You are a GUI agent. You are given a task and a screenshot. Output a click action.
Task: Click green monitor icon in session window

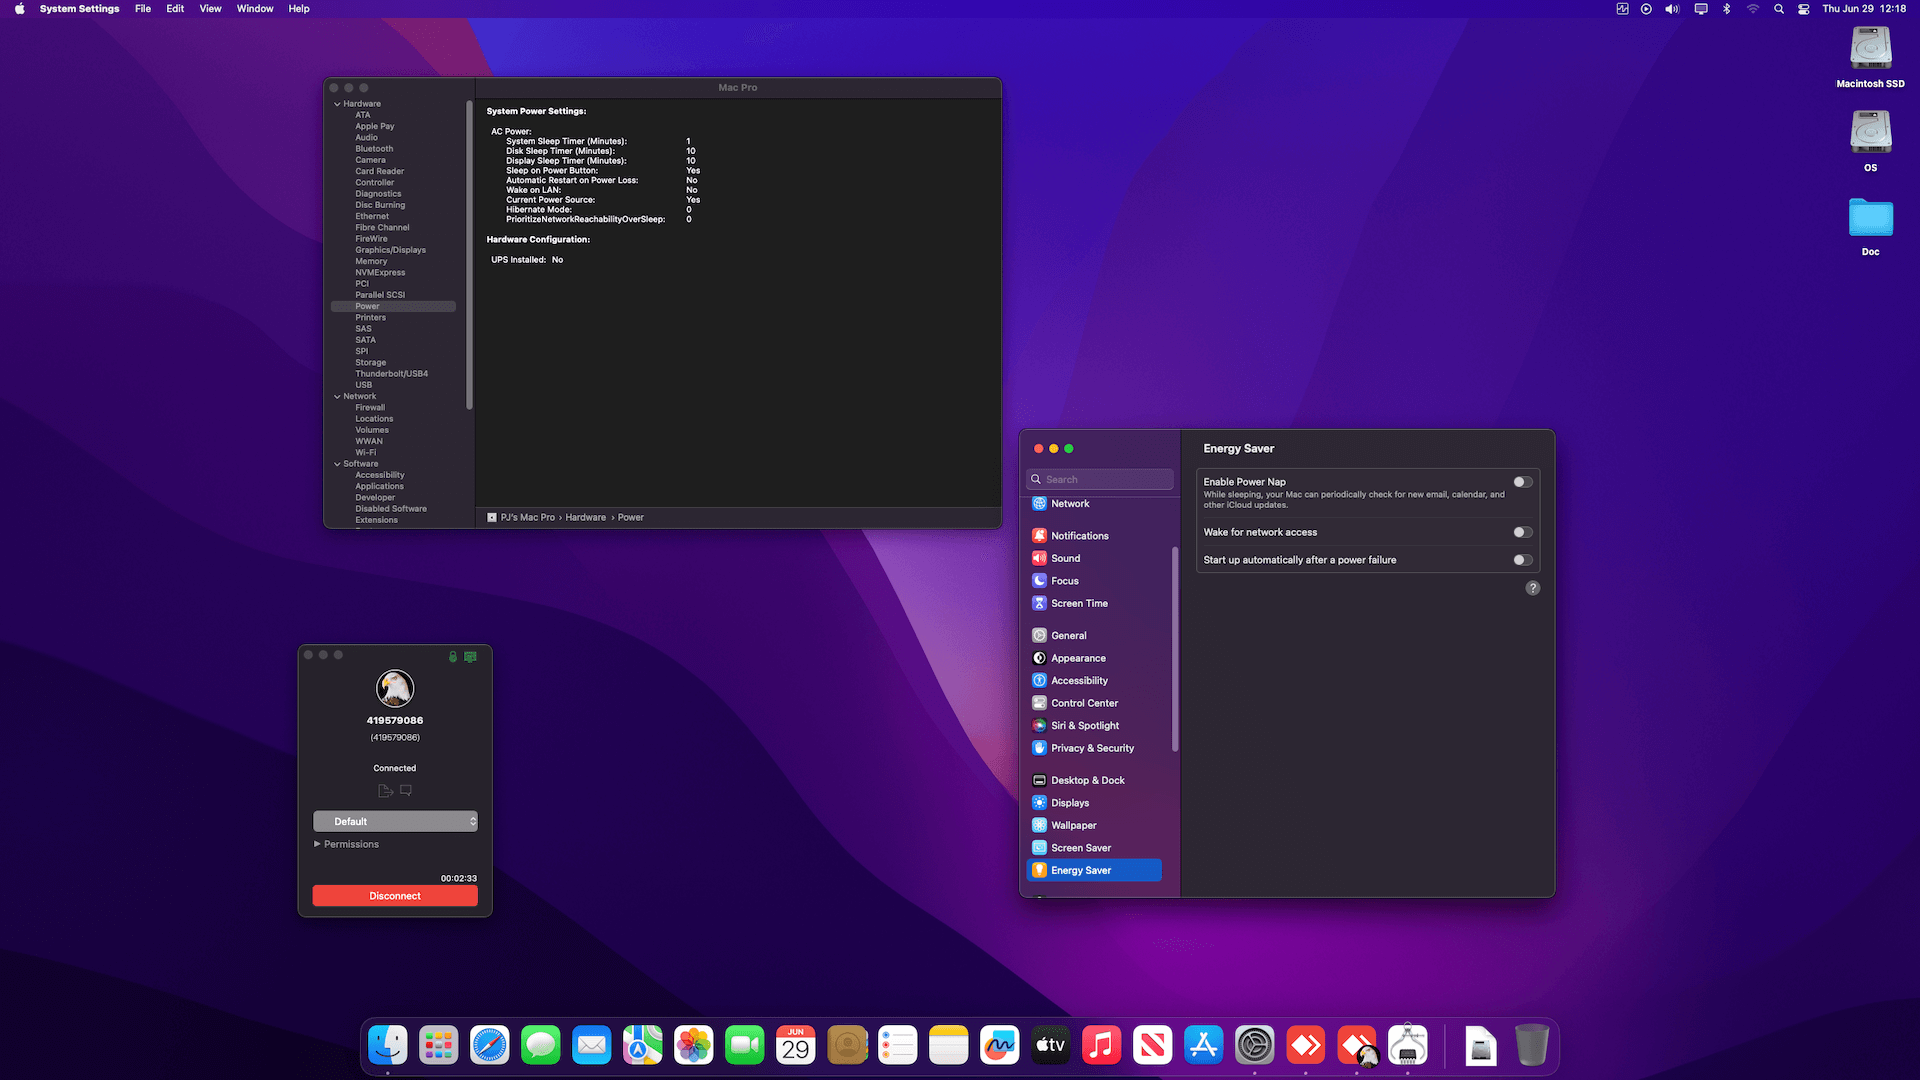pyautogui.click(x=470, y=657)
